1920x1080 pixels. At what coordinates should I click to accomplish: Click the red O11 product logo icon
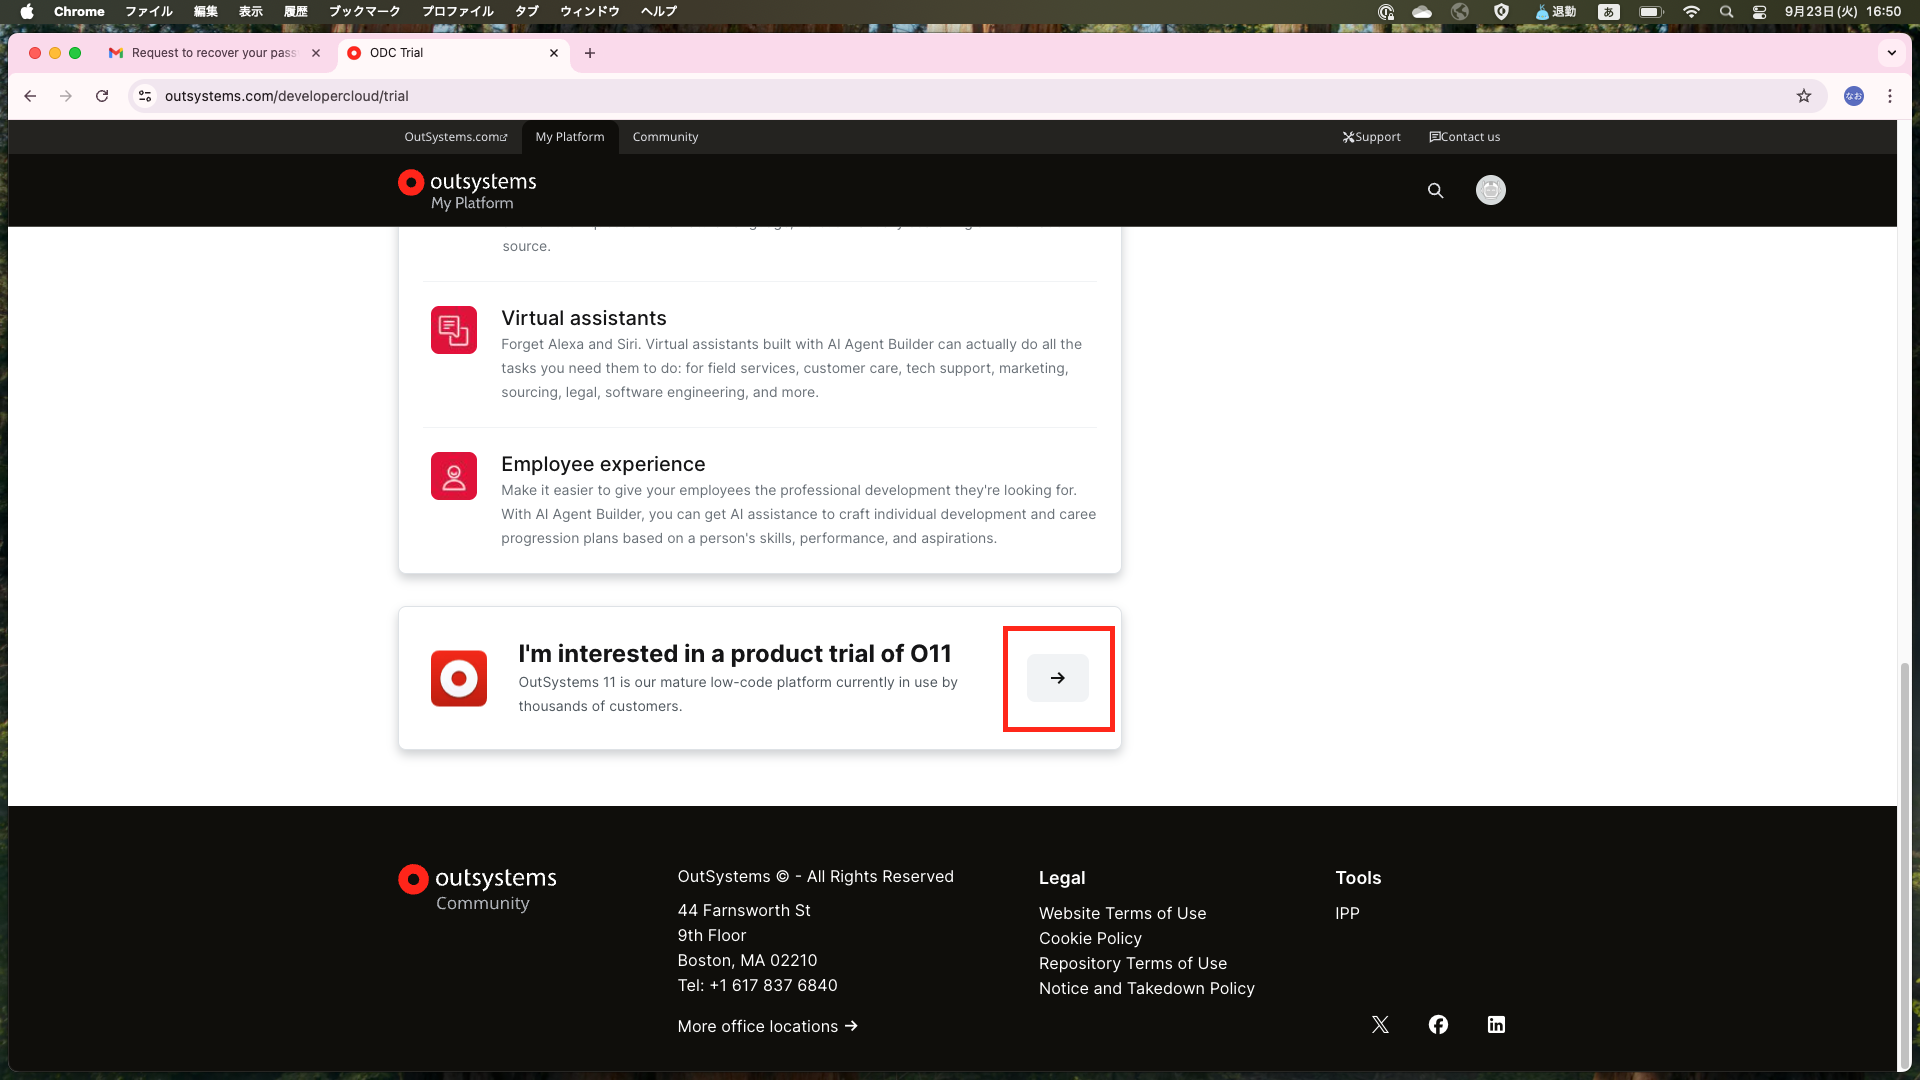tap(459, 677)
